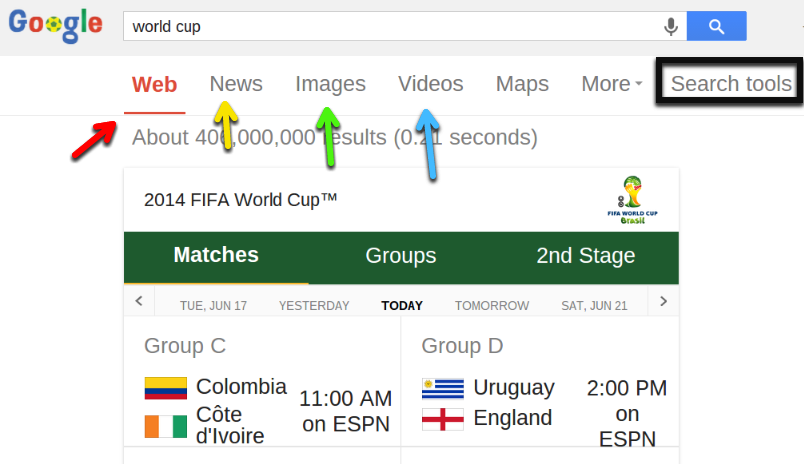Show later dates with right arrow
Image resolution: width=804 pixels, height=464 pixels.
click(663, 301)
